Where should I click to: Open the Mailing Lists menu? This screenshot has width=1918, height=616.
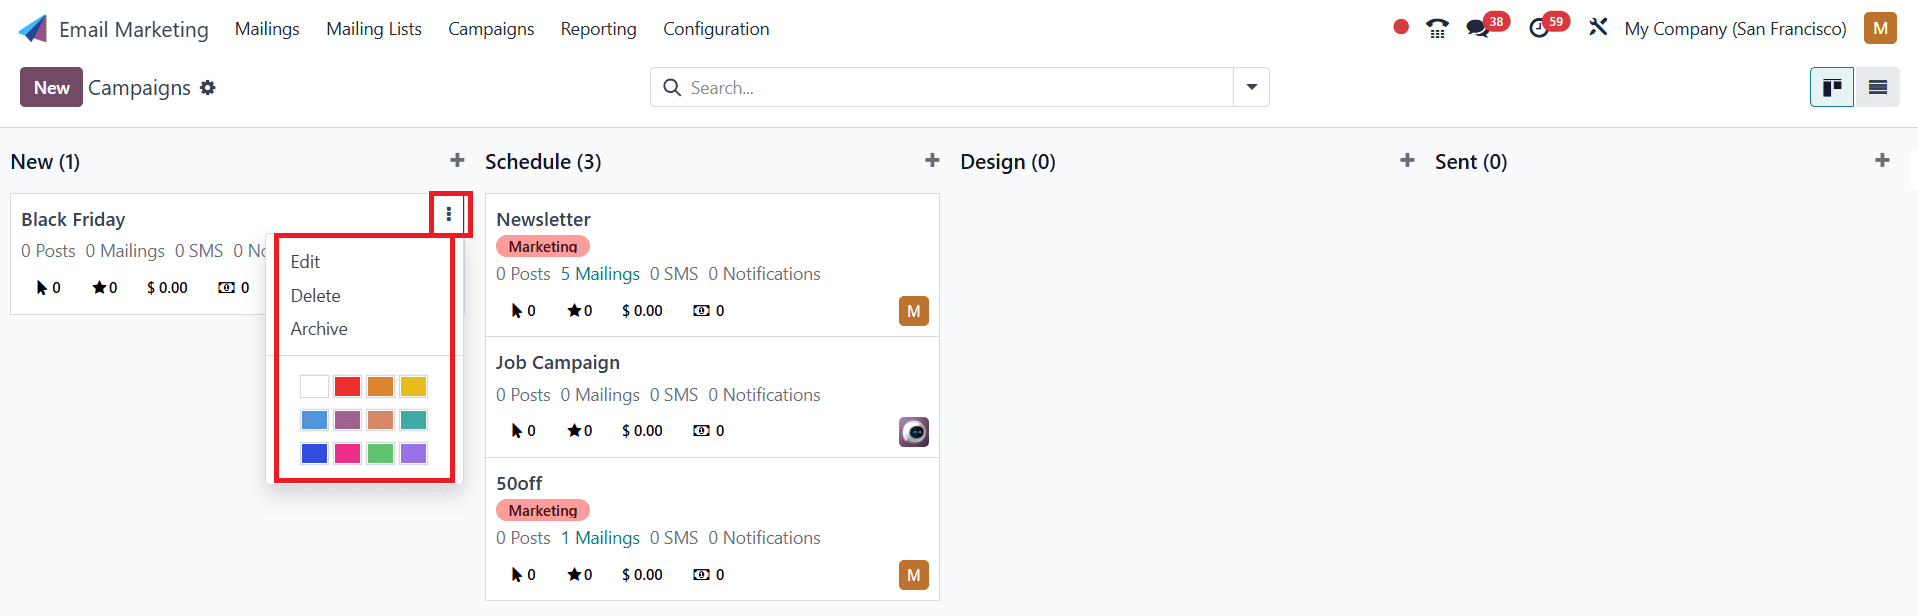[x=374, y=29]
